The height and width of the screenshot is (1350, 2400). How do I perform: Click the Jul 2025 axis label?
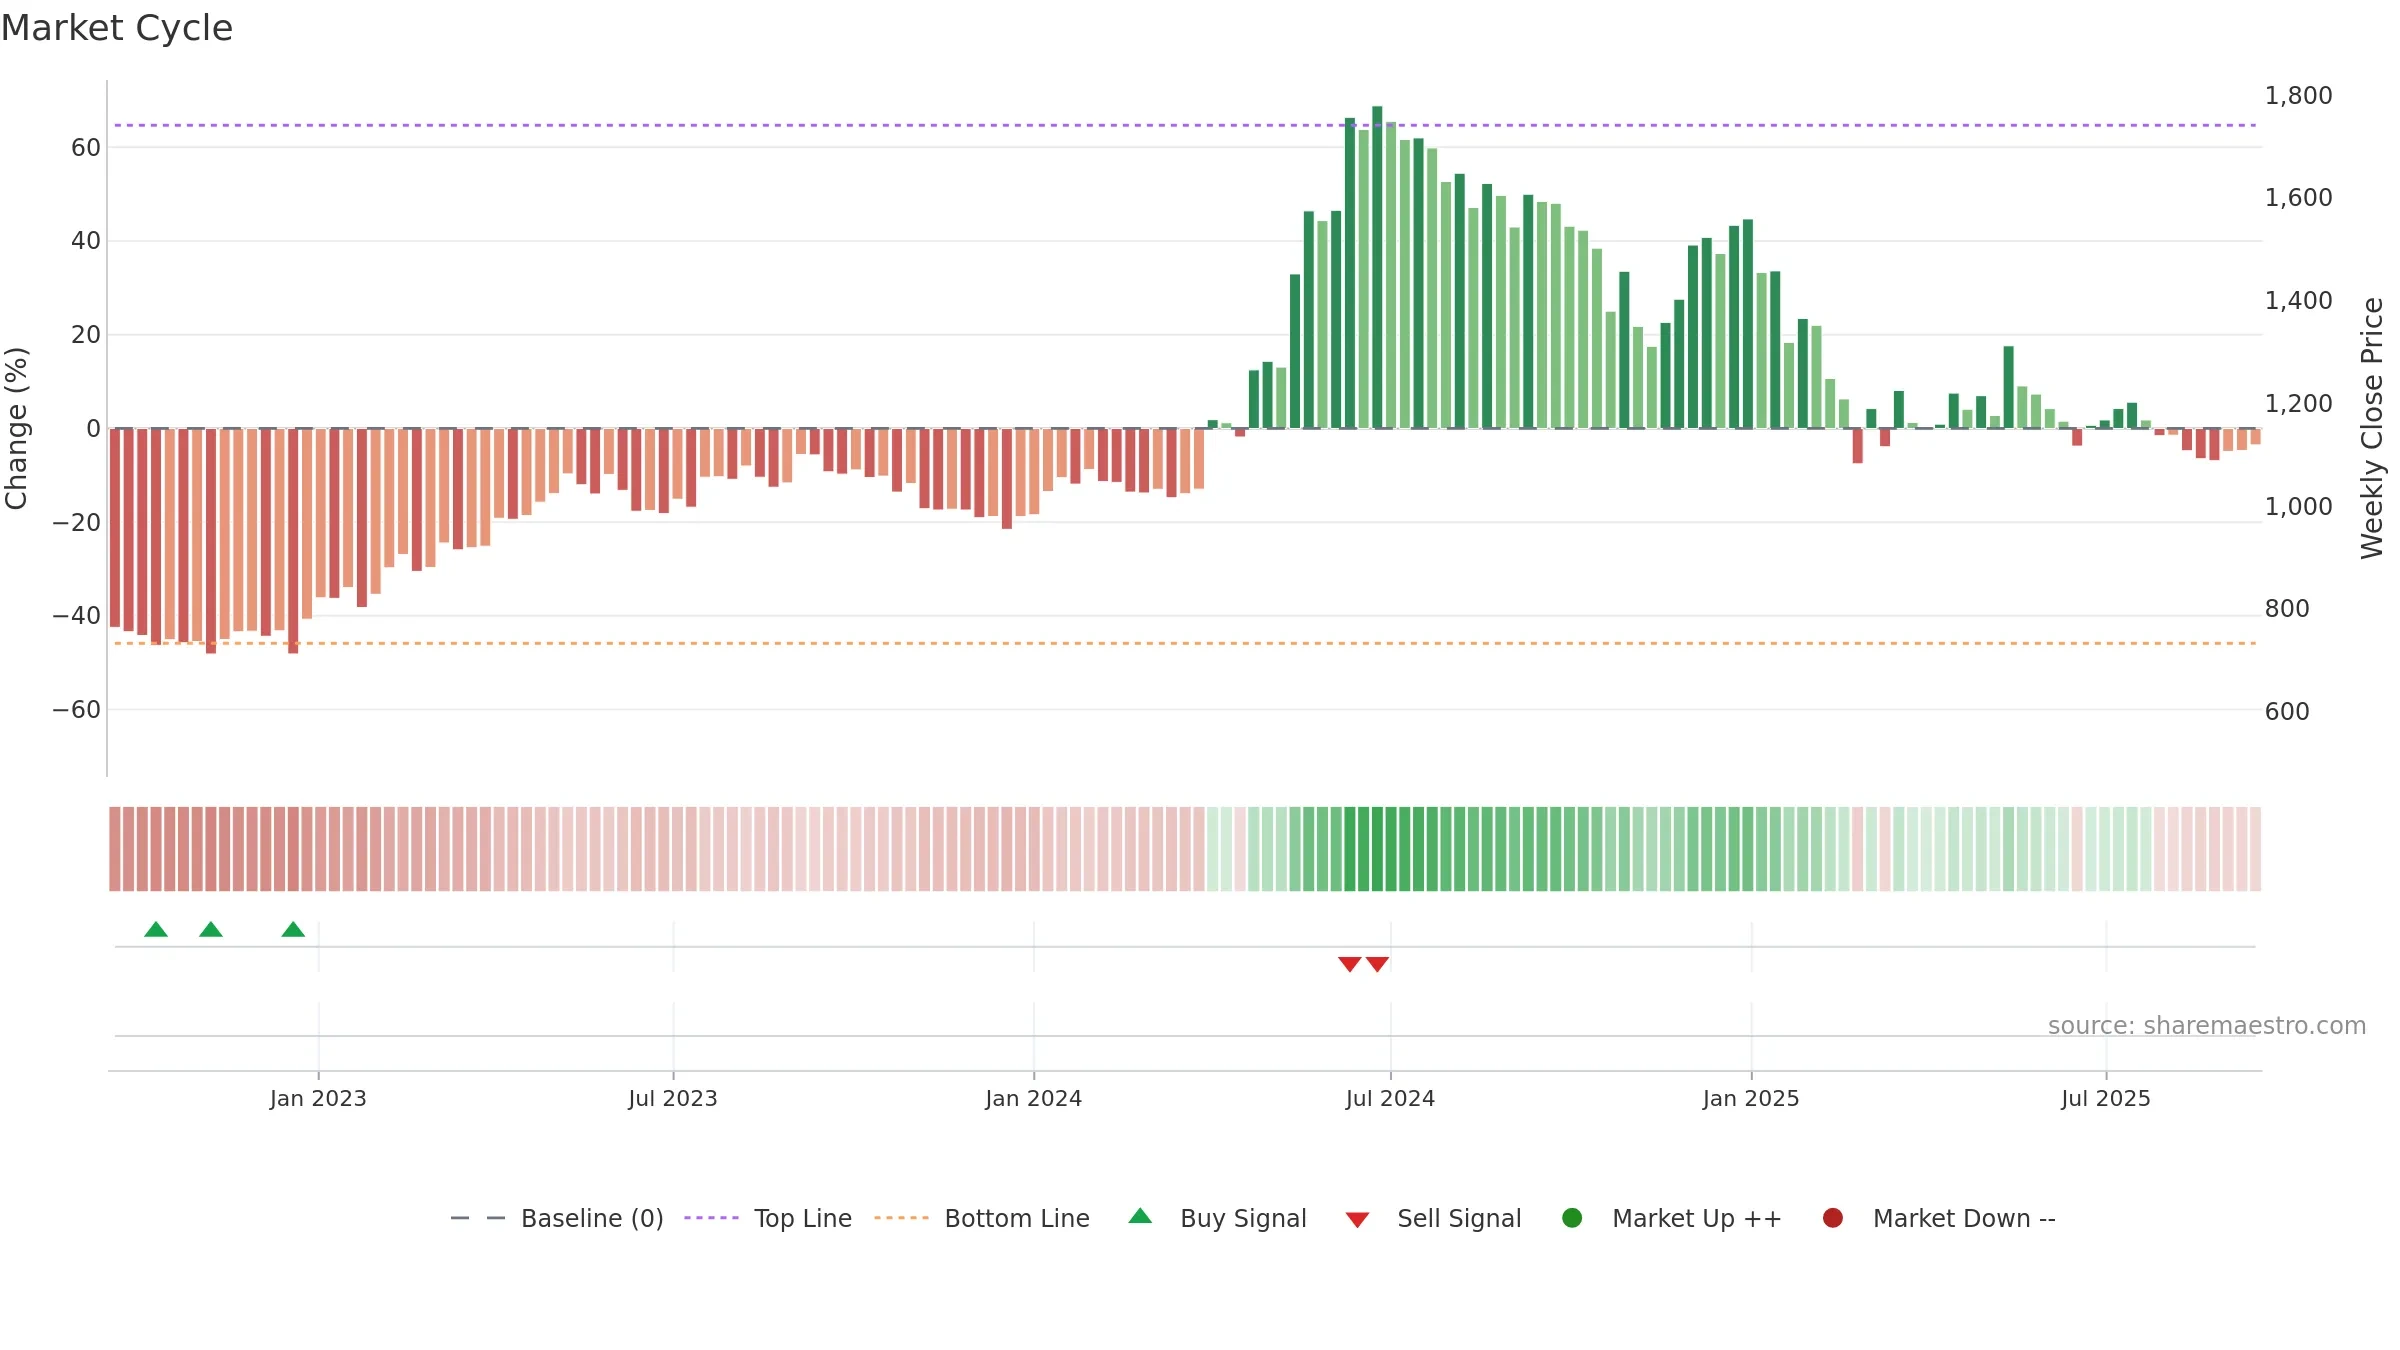[2106, 1099]
